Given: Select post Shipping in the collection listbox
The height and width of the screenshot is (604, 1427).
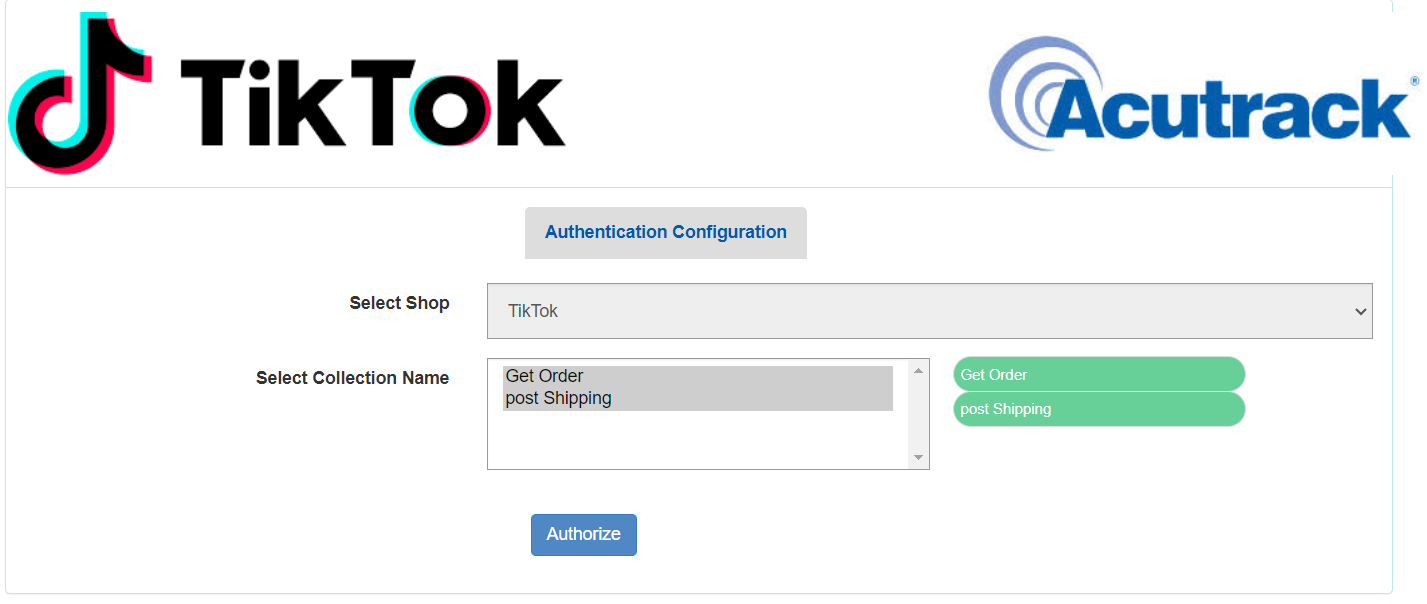Looking at the screenshot, I should point(698,398).
